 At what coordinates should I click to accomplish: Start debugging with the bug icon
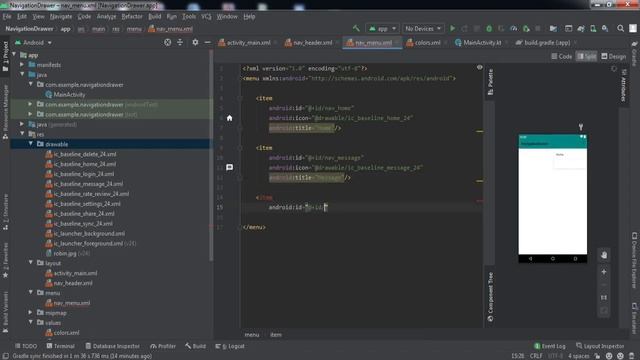click(489, 29)
